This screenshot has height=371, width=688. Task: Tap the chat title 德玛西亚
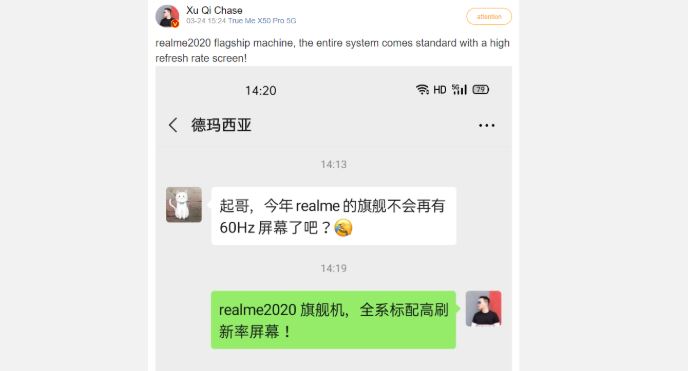click(221, 125)
